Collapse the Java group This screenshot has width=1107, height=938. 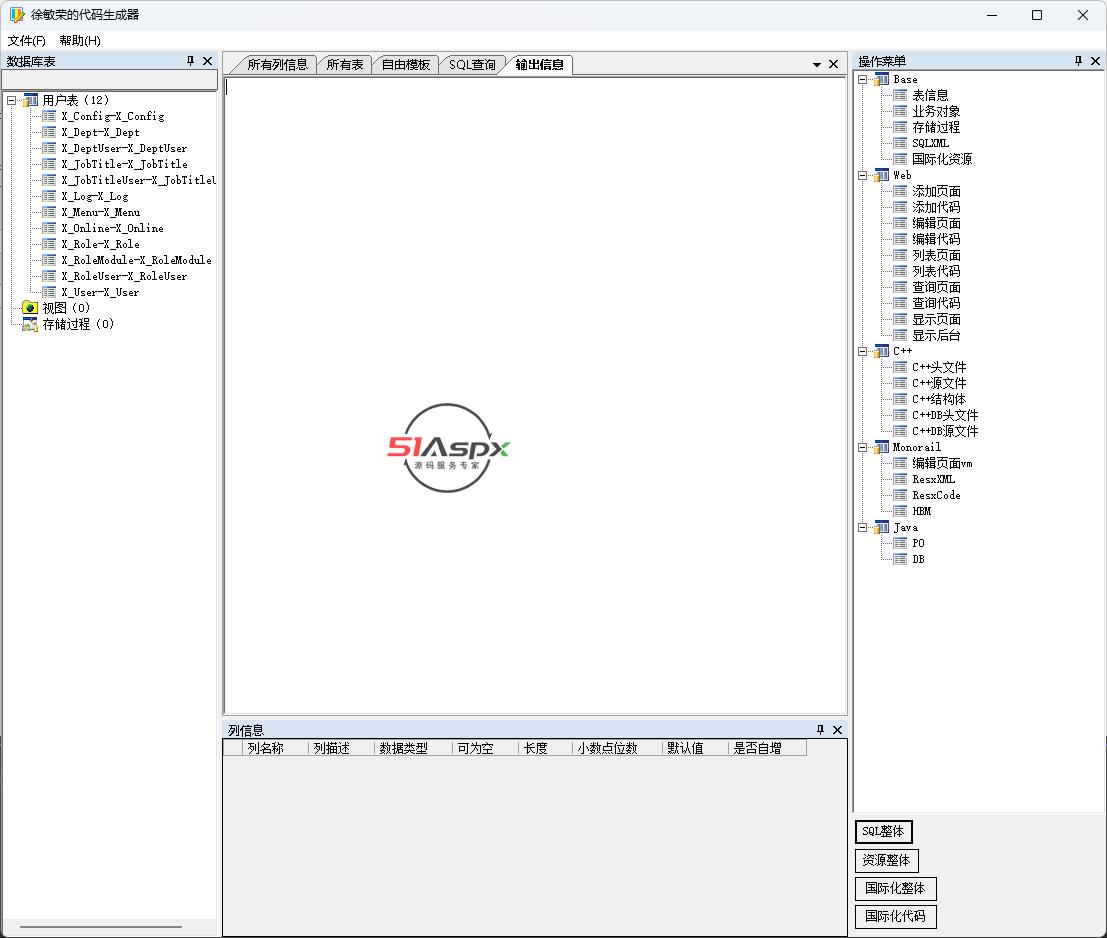(862, 527)
